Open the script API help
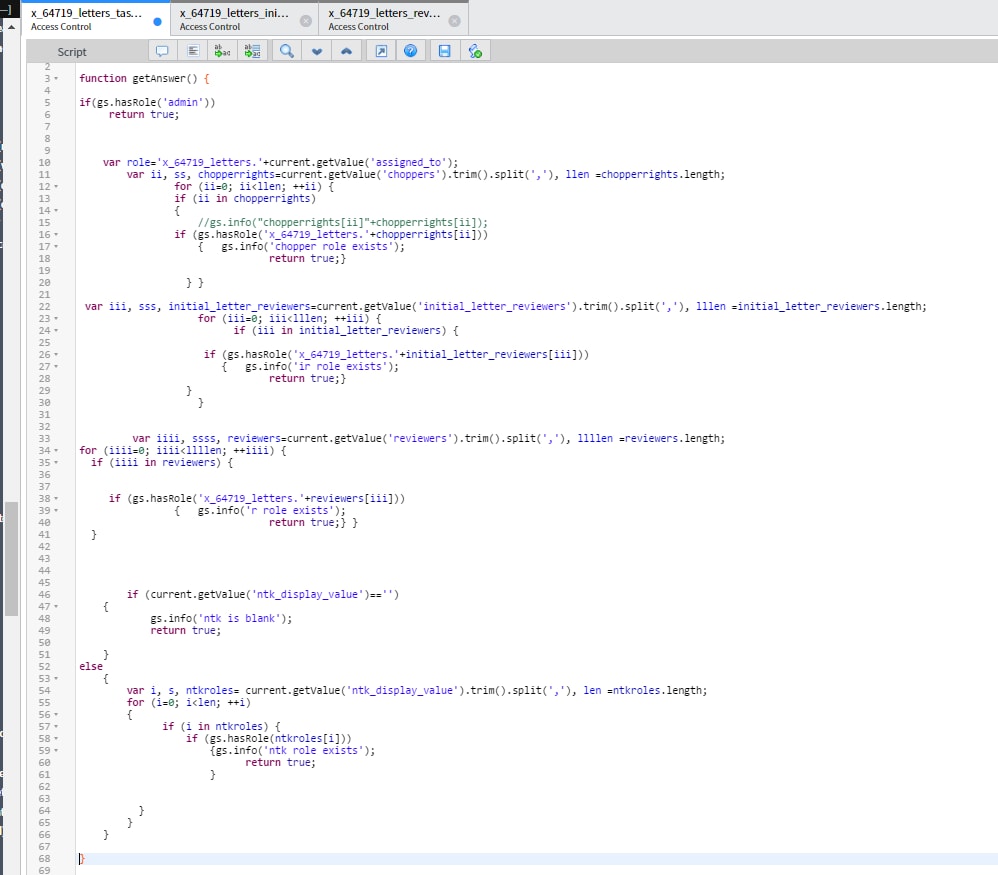 pyautogui.click(x=411, y=50)
